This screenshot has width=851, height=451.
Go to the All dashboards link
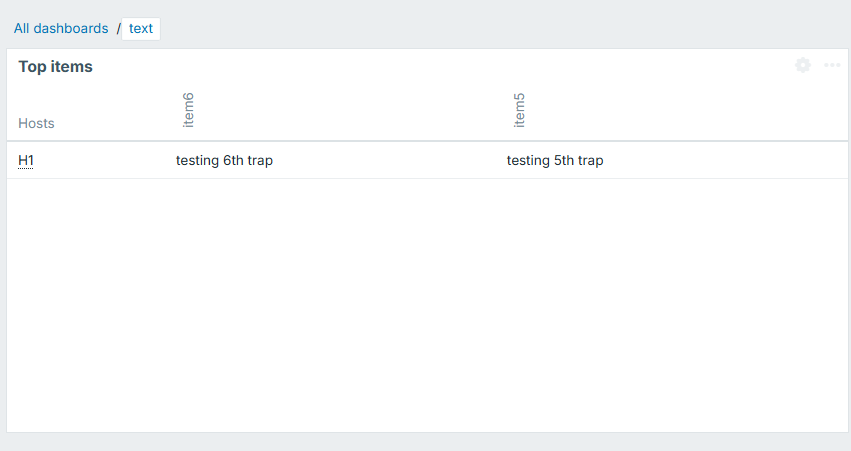[x=61, y=28]
